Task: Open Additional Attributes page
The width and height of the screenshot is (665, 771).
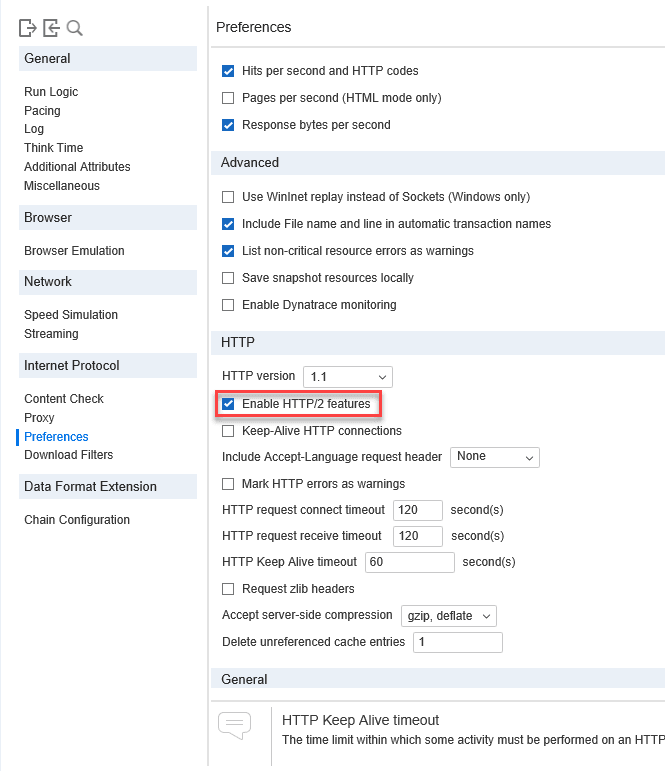Action: 77,167
